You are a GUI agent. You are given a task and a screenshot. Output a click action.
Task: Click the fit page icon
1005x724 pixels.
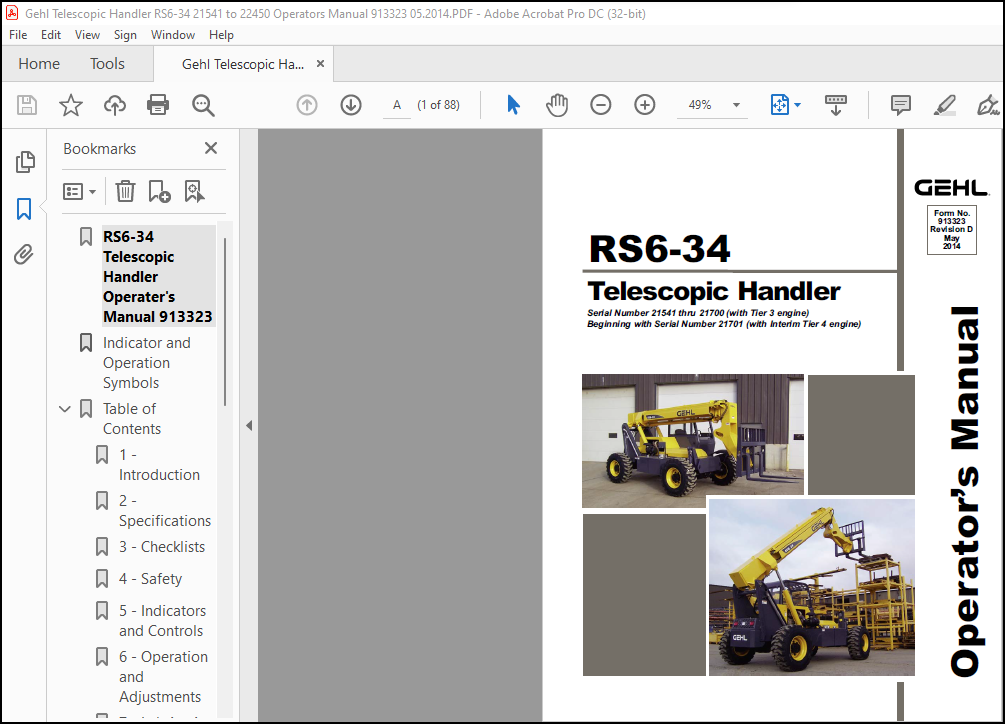click(x=779, y=105)
